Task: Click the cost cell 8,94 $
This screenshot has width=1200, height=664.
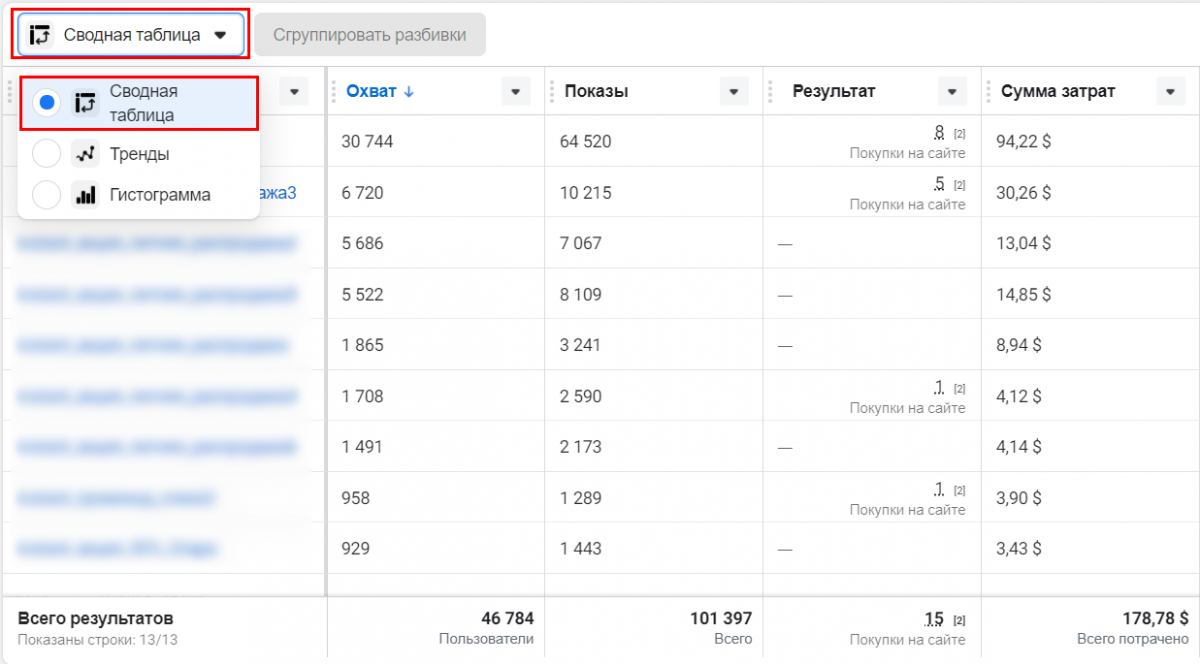Action: [1019, 345]
